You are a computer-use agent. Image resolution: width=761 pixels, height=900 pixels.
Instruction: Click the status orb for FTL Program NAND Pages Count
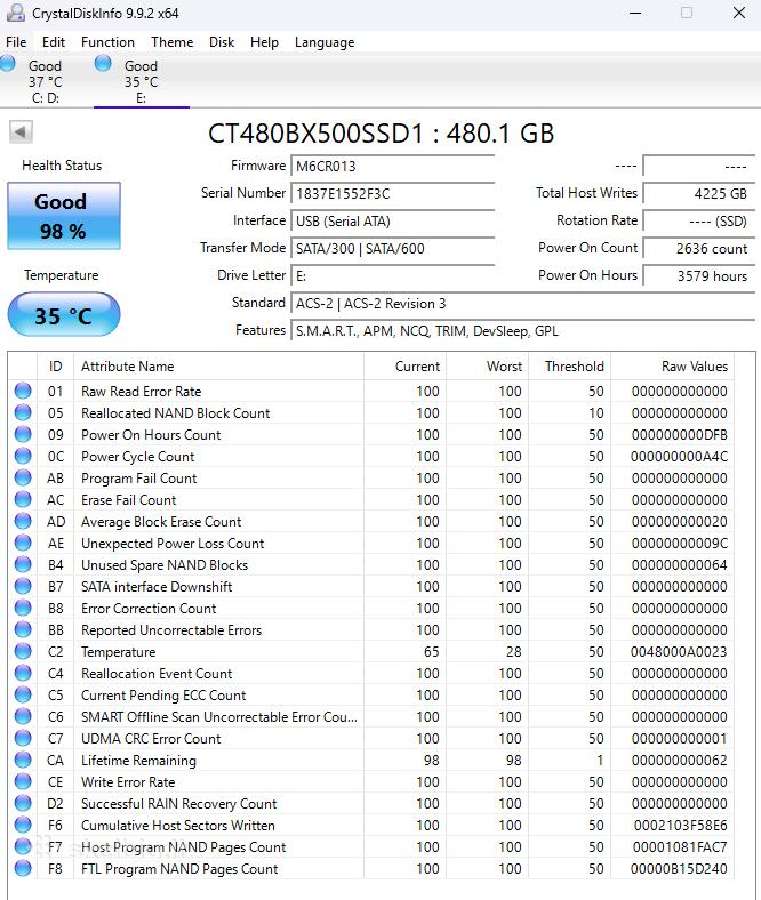(23, 868)
